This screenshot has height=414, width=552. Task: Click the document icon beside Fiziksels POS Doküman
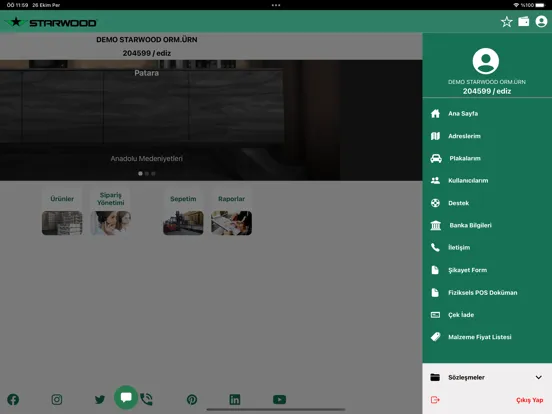click(x=435, y=293)
